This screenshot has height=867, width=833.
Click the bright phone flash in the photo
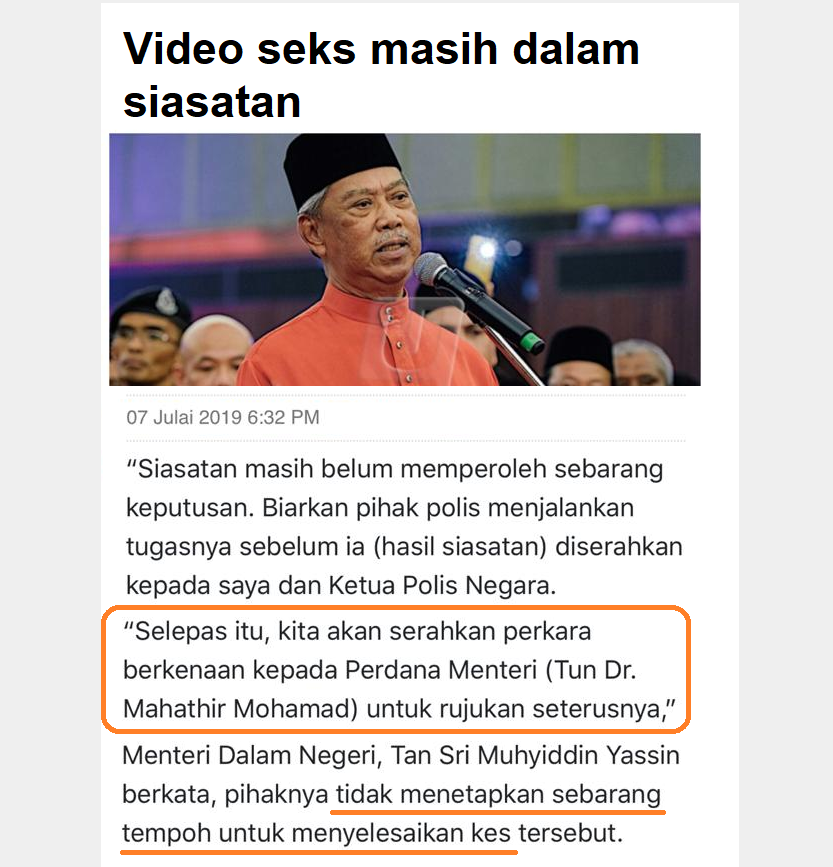point(486,250)
